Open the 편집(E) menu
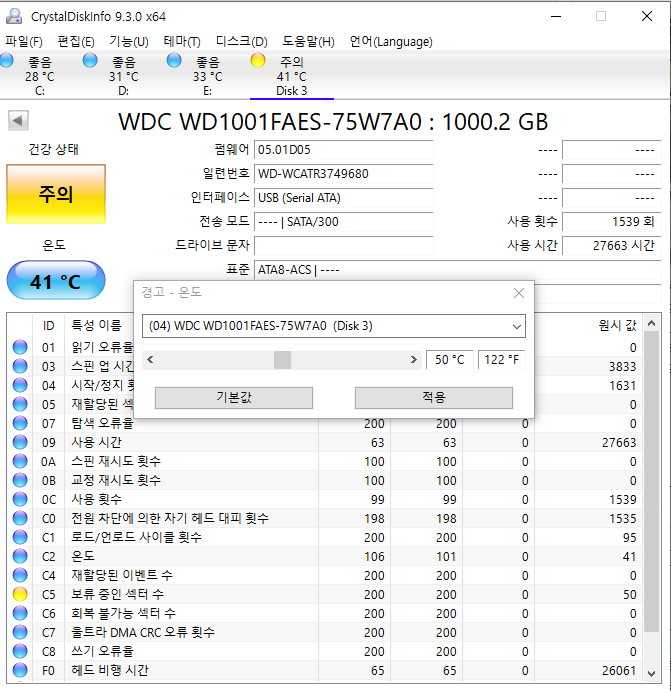The image size is (671, 691). 76,41
